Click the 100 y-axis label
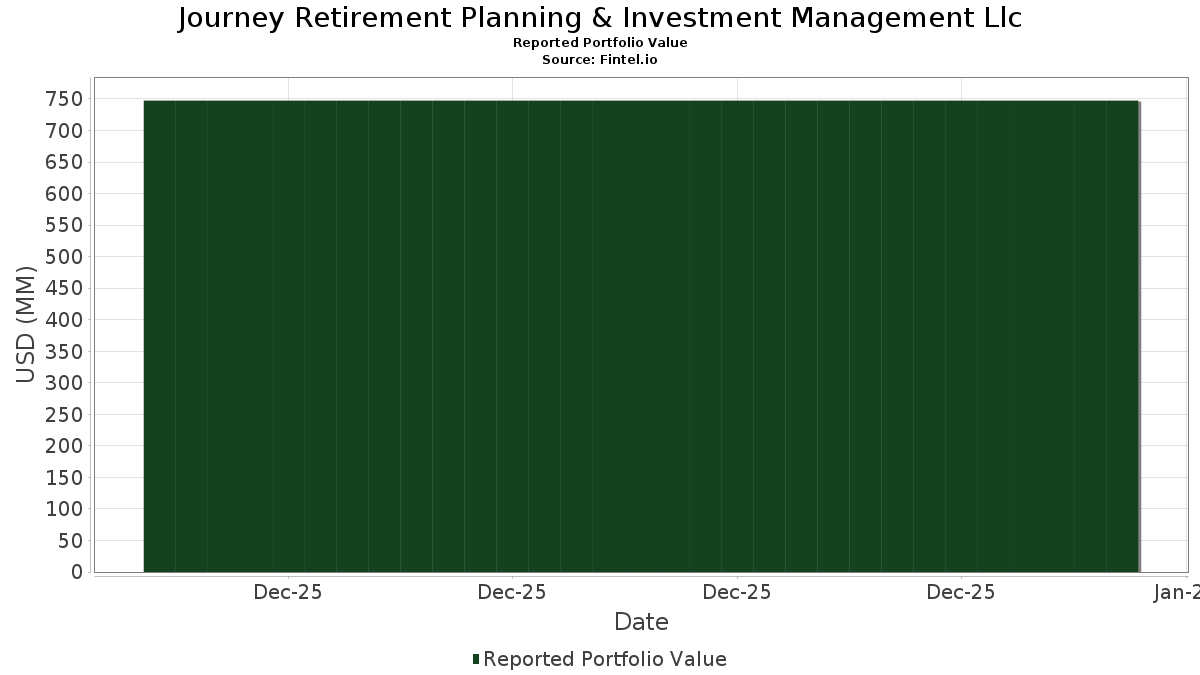Viewport: 1200px width, 675px height. [x=63, y=509]
